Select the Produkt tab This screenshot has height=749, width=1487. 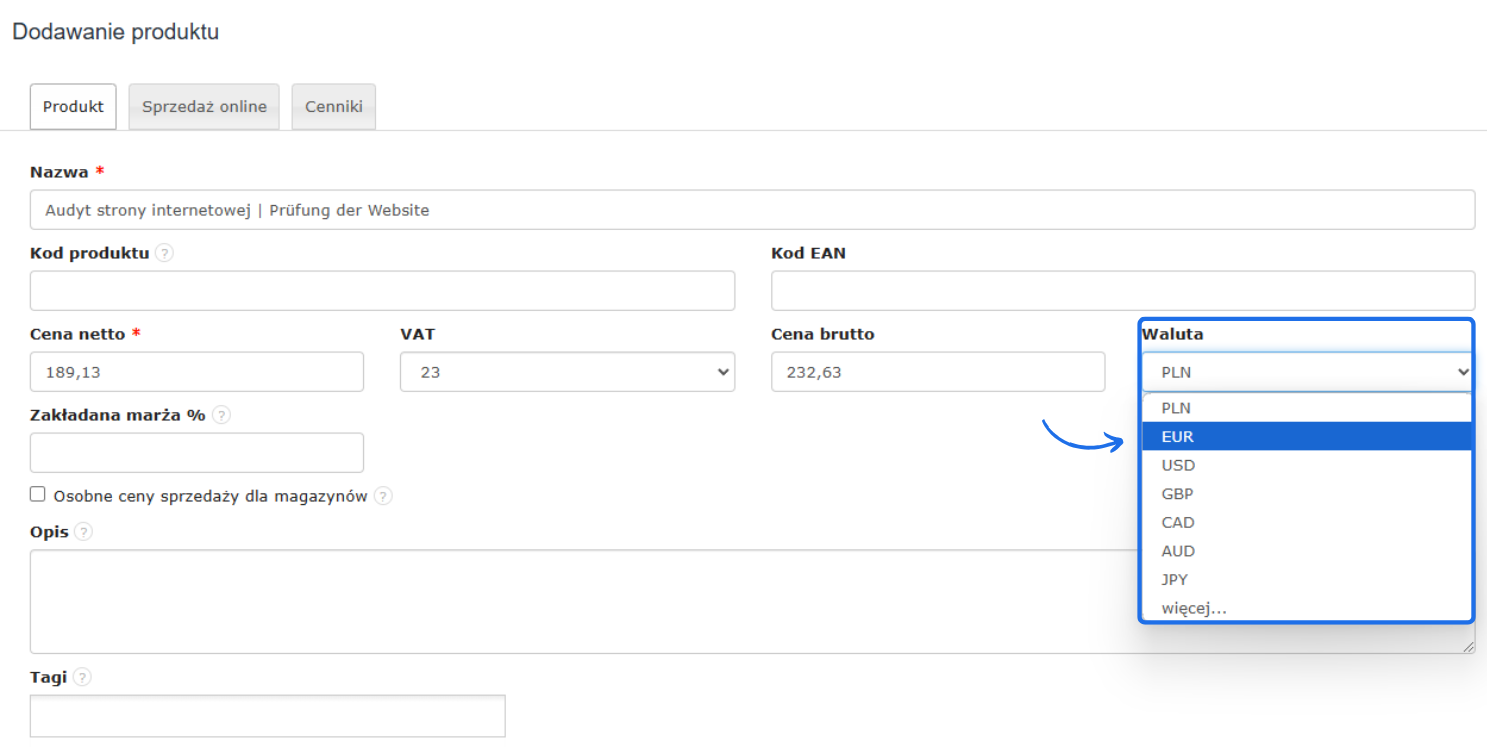73,107
